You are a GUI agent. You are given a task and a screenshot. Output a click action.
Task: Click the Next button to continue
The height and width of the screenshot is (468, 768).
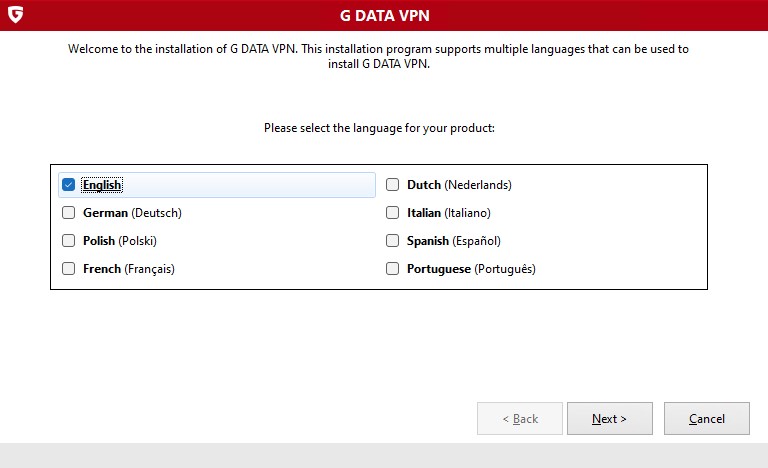[x=610, y=419]
